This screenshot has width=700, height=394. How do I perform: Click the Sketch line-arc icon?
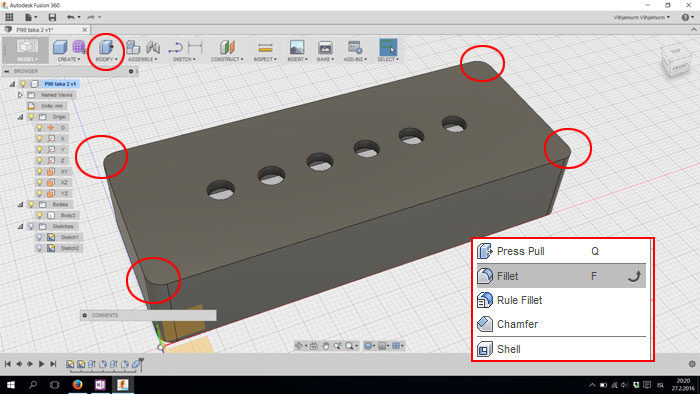coord(175,47)
